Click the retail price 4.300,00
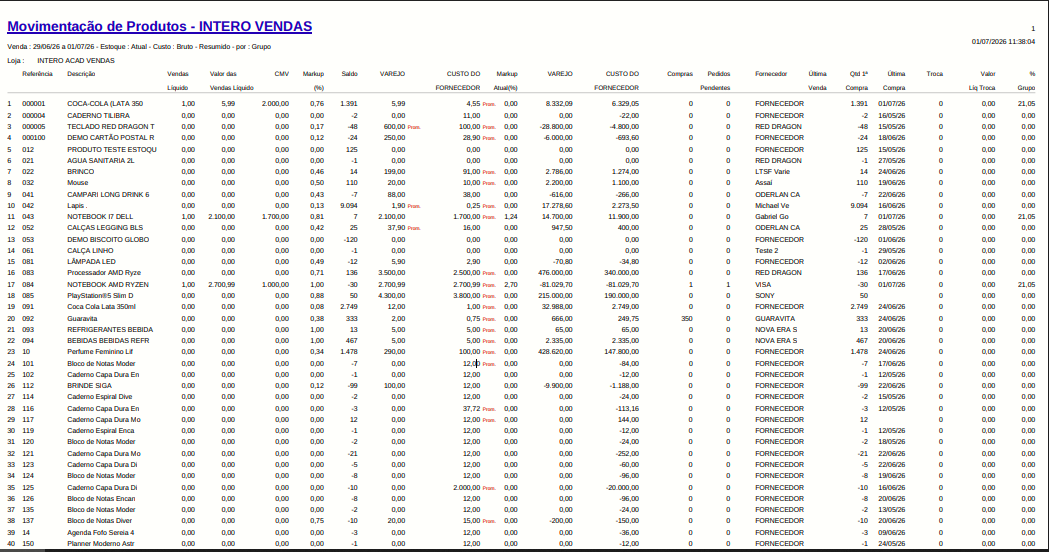1049x552 pixels. click(x=391, y=296)
